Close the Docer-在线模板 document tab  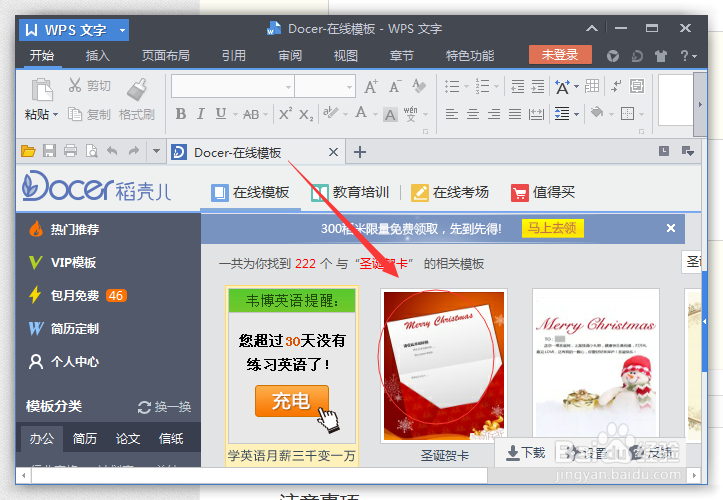[333, 152]
